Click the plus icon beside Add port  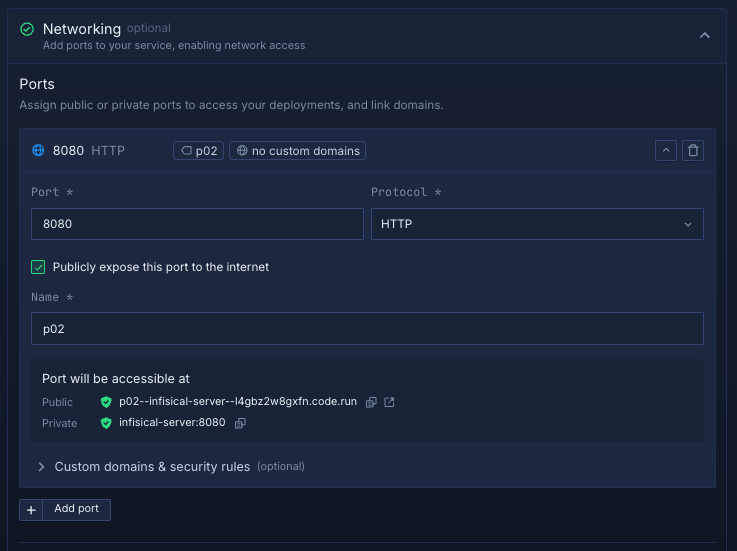pyautogui.click(x=31, y=509)
